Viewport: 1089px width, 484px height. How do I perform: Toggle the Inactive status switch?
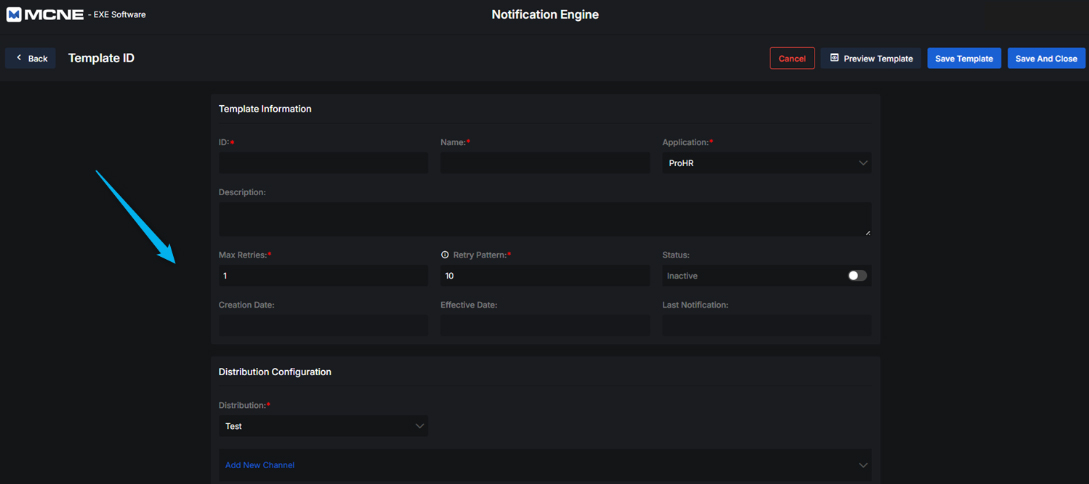[857, 276]
